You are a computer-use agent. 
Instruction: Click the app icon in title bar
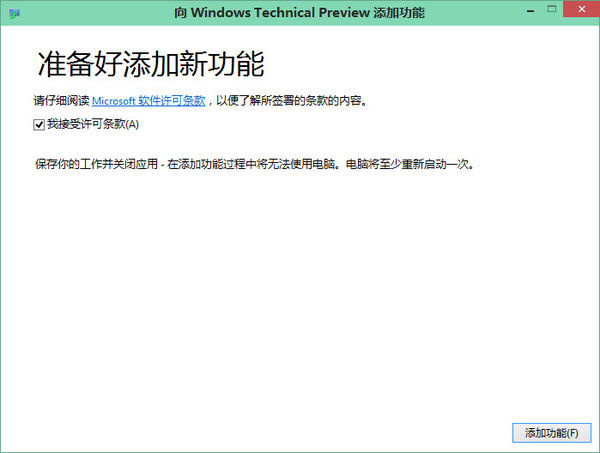14,13
